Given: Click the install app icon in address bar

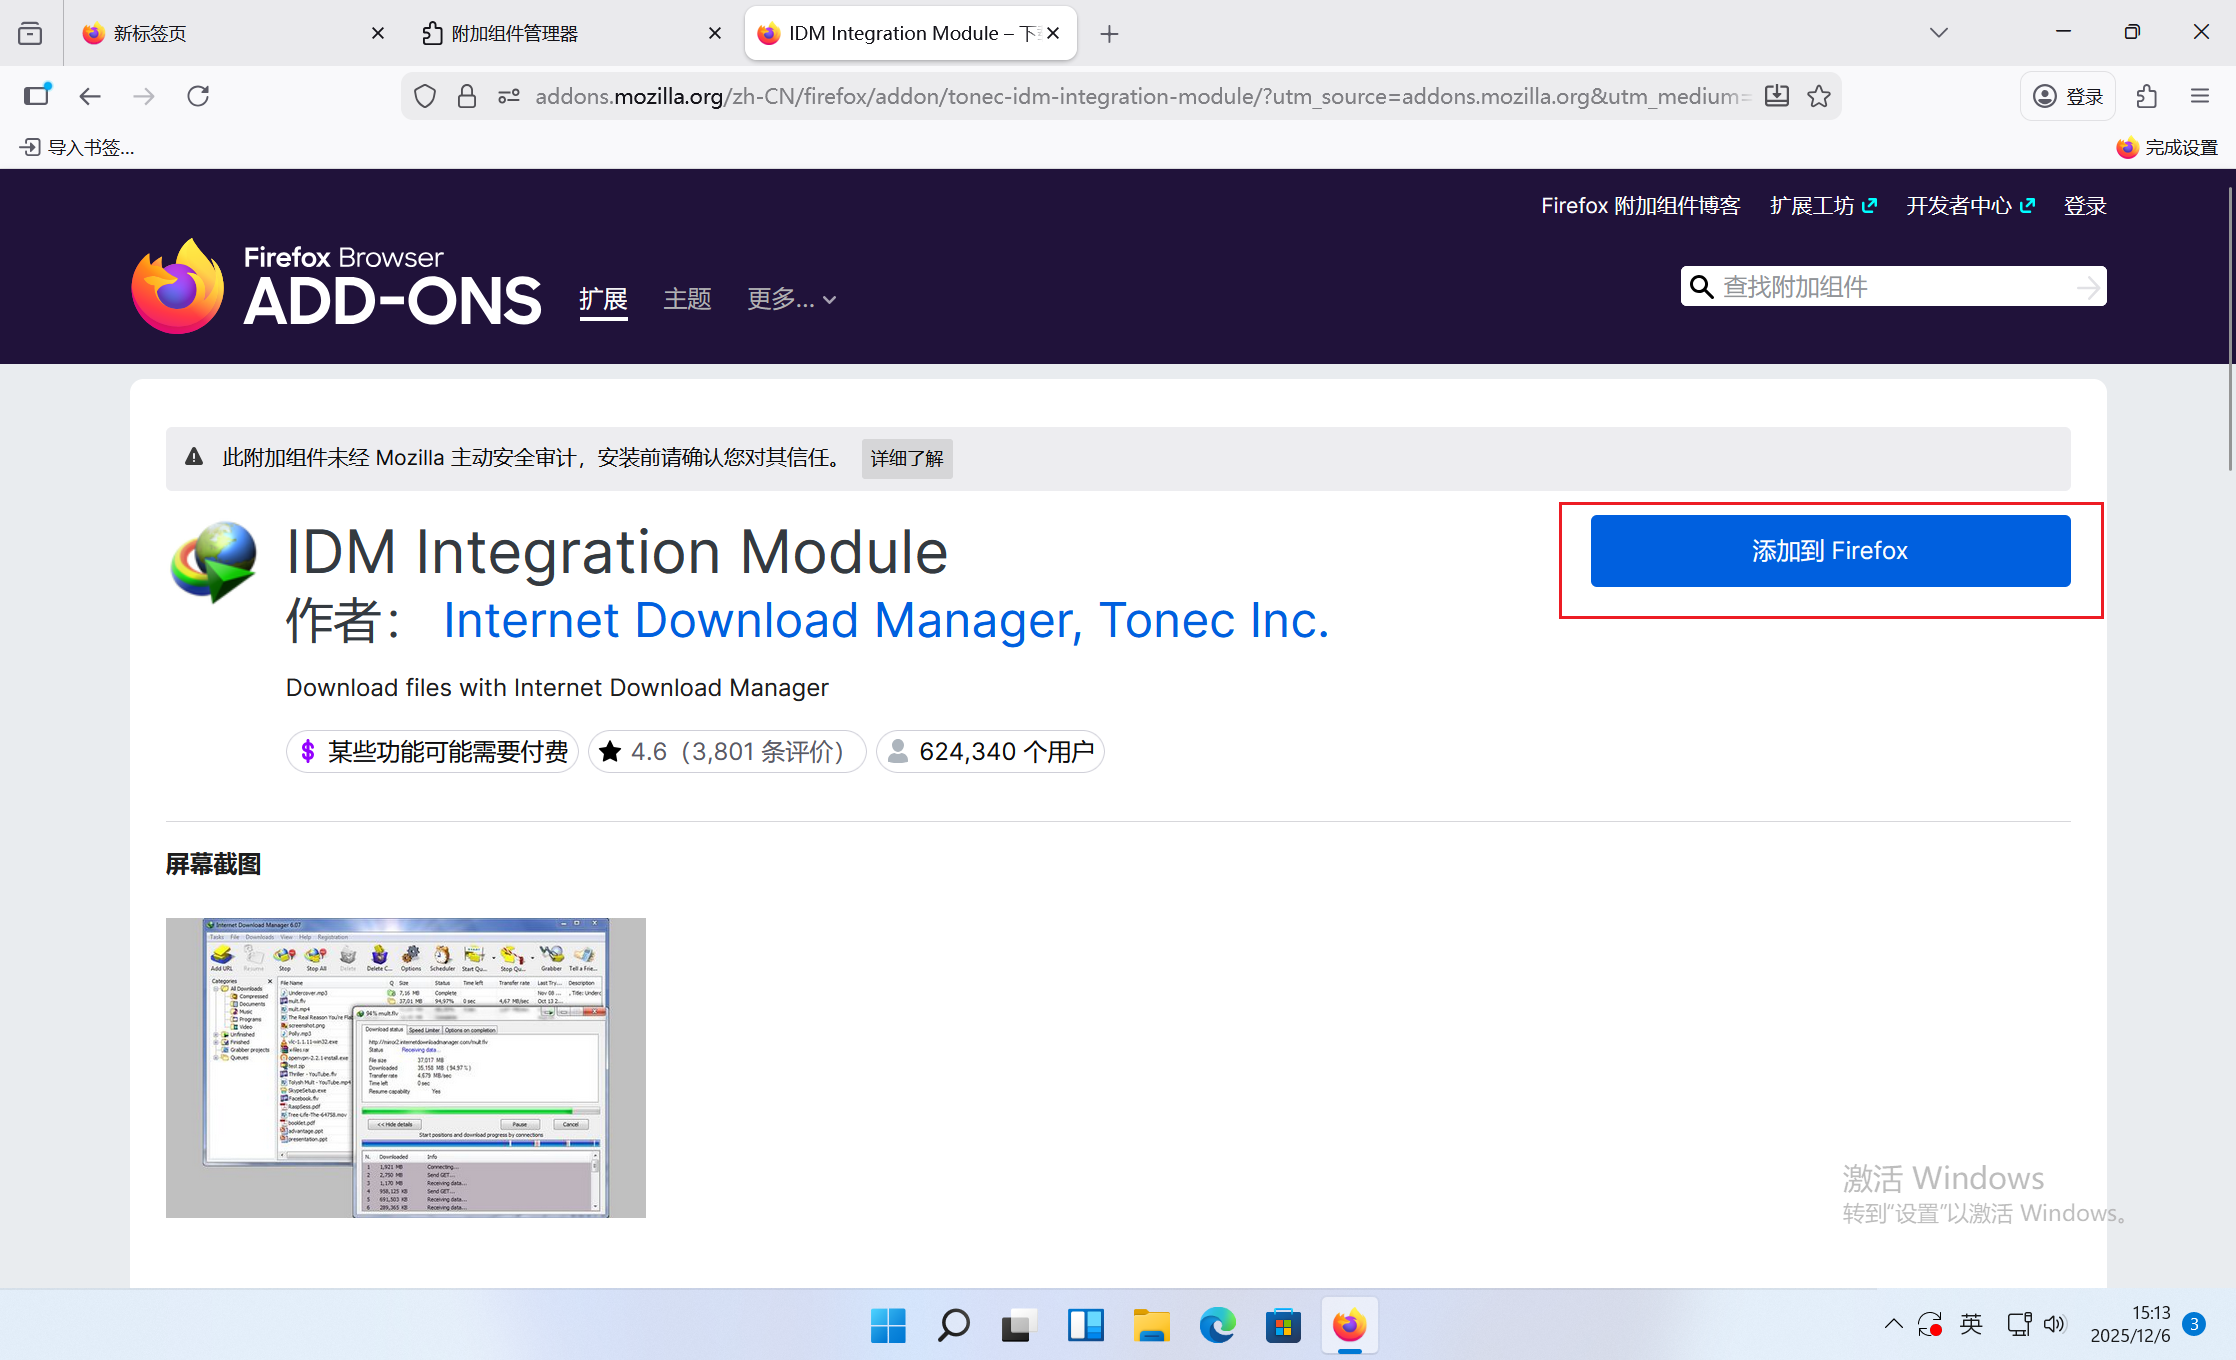Looking at the screenshot, I should (1777, 96).
